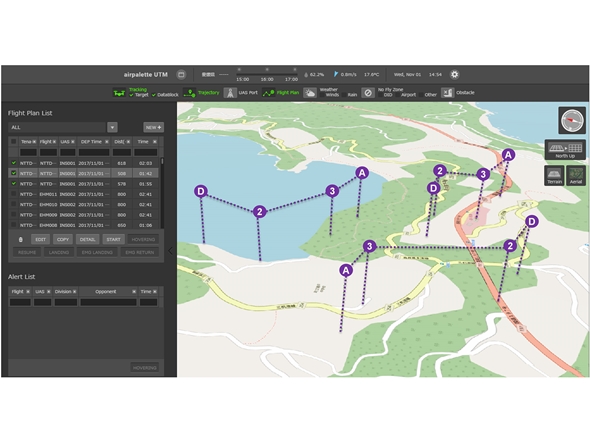This screenshot has height=442, width=590.
Task: Select the flight plan row EHM008
Action: pos(84,225)
